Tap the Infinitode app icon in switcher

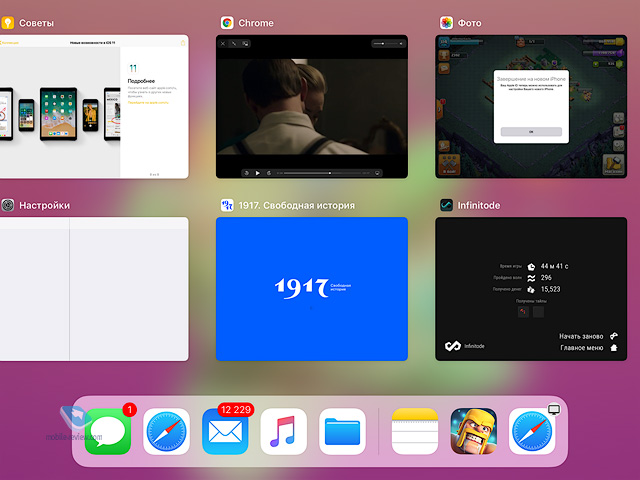point(446,205)
